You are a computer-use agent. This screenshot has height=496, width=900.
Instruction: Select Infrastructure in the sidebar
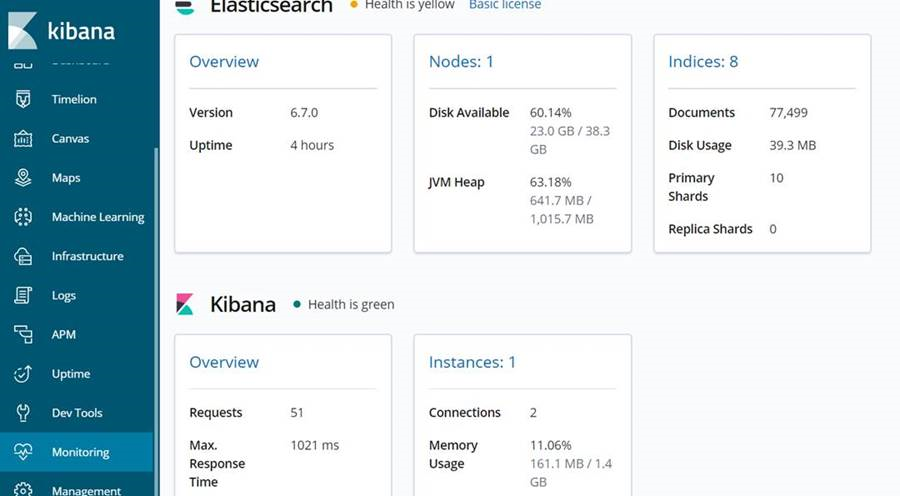87,256
